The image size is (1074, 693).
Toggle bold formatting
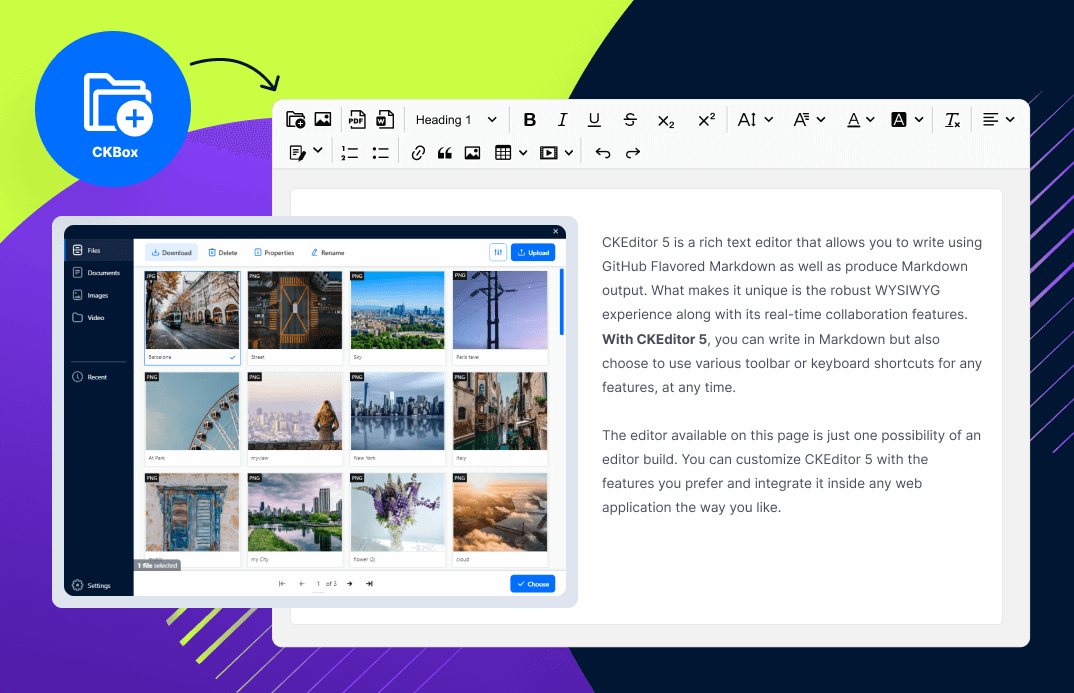(529, 120)
